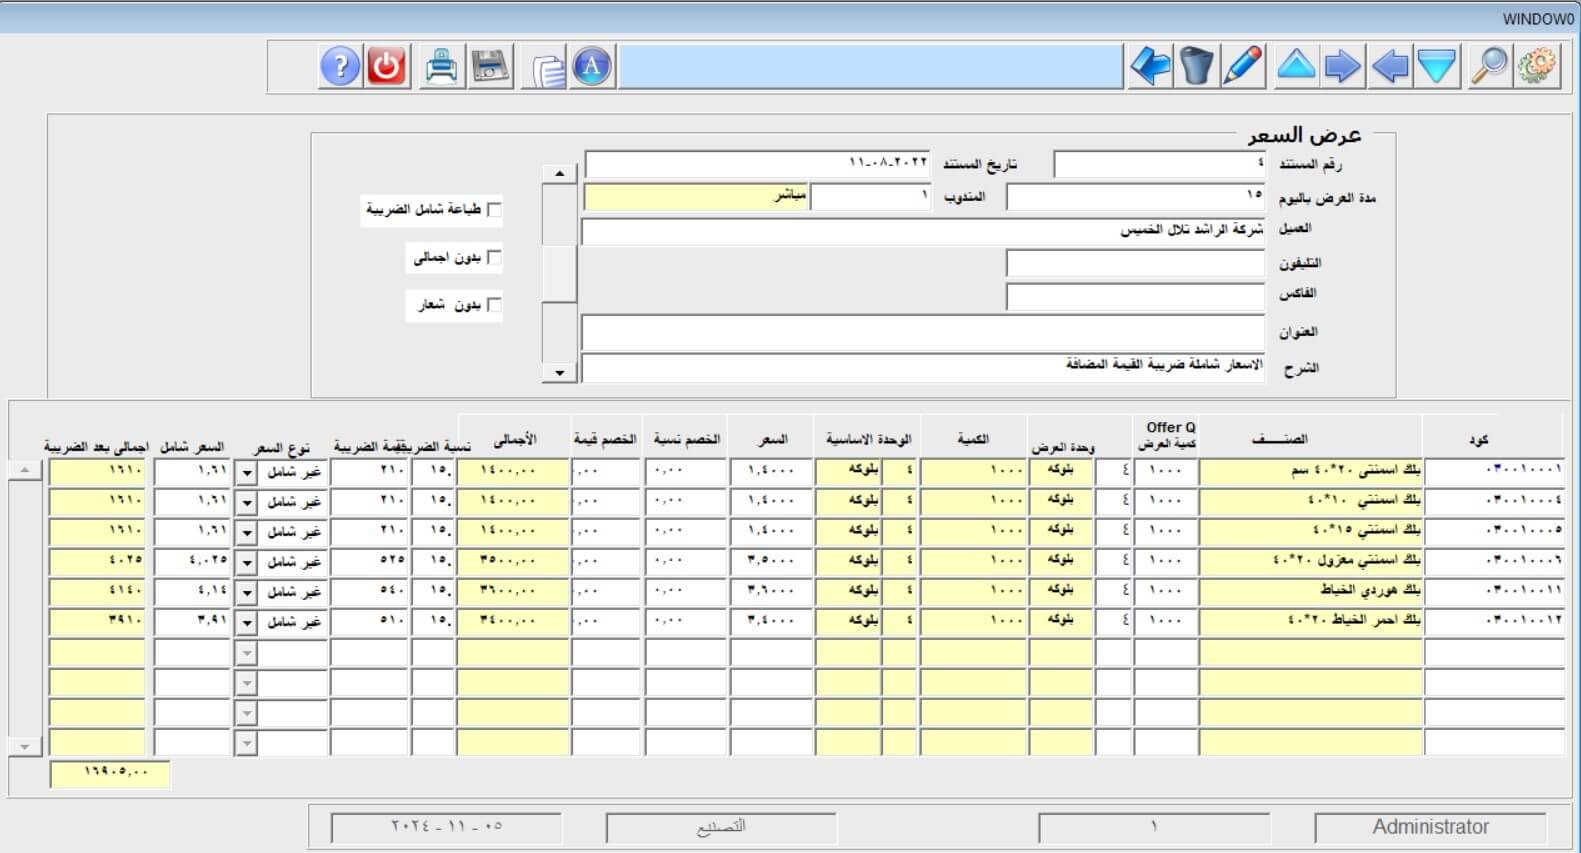Open price type dropdown in sixth row
The height and width of the screenshot is (853, 1581).
click(x=247, y=624)
